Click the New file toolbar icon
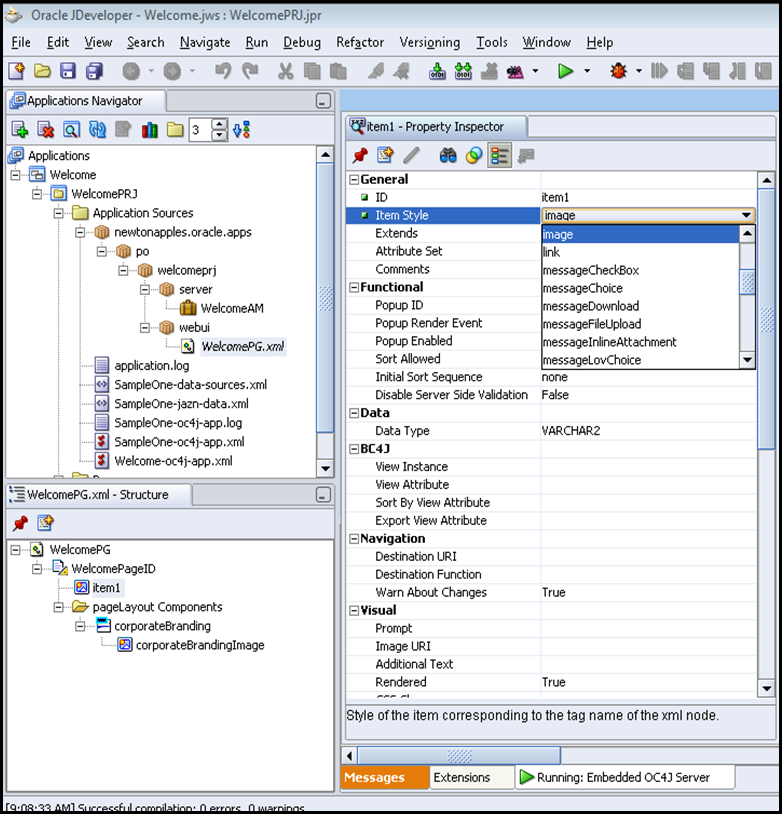The image size is (782, 814). click(17, 71)
